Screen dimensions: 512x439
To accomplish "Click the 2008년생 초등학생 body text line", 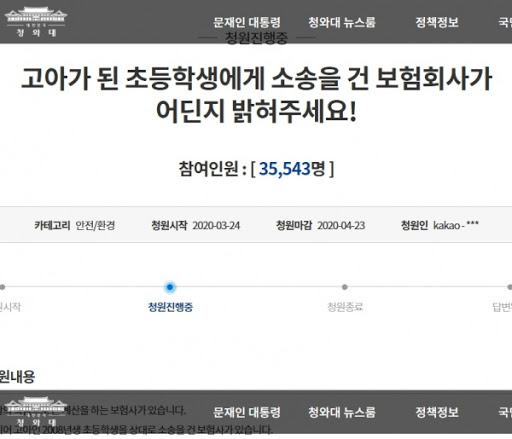I will pos(136,429).
